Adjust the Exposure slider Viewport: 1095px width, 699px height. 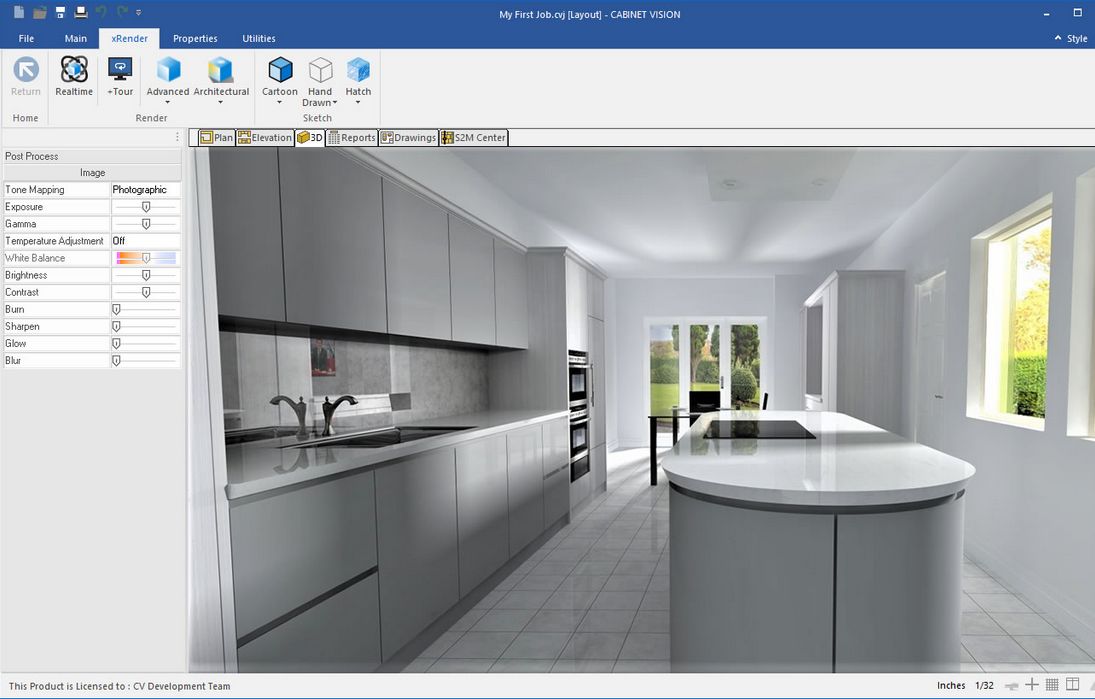coord(145,206)
